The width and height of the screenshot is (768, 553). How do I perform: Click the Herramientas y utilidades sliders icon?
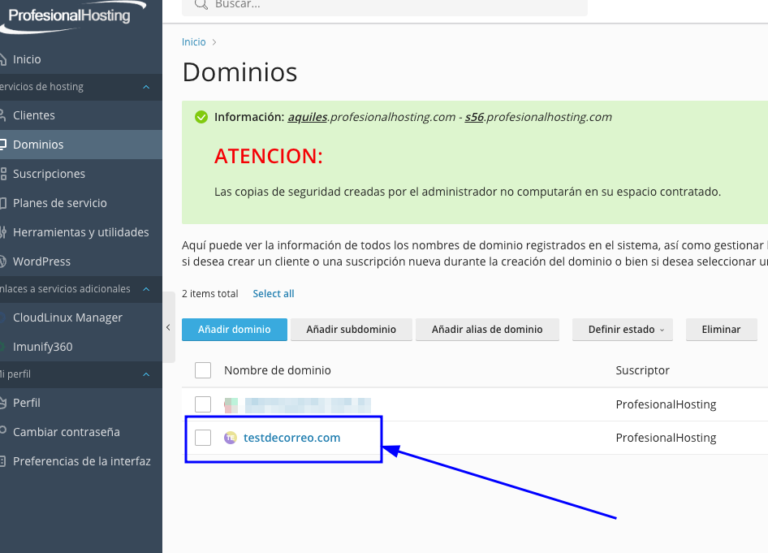click(x=3, y=232)
